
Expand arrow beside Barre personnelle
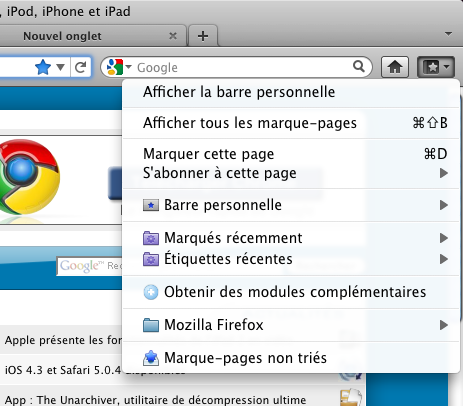[x=443, y=205]
